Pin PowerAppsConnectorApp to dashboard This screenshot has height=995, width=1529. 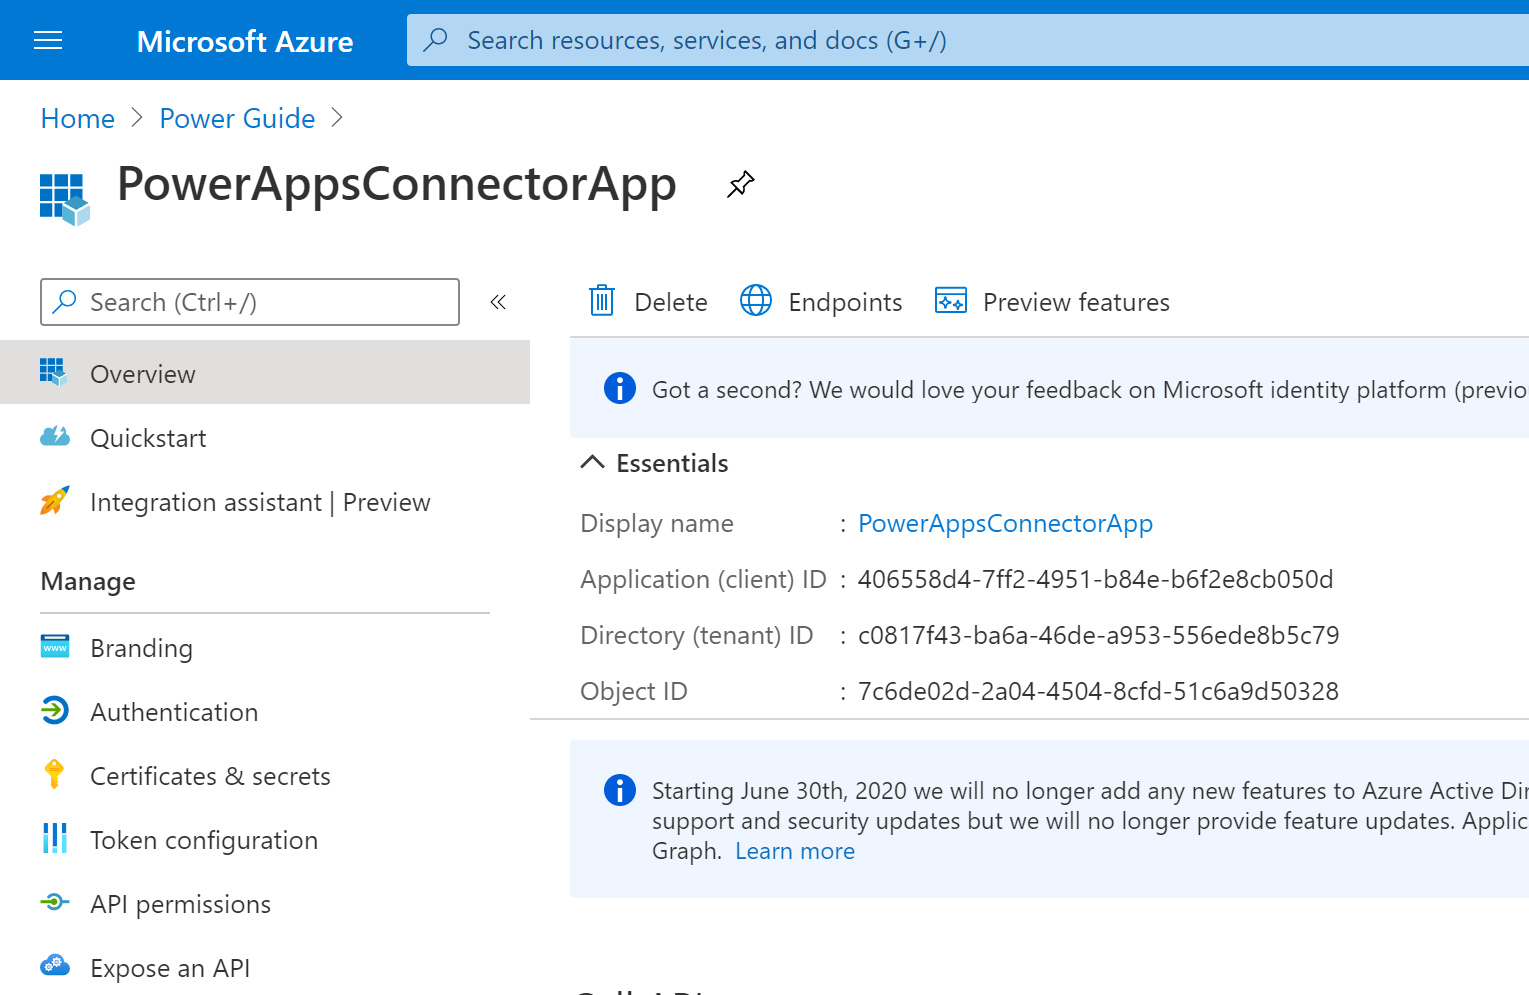(740, 184)
